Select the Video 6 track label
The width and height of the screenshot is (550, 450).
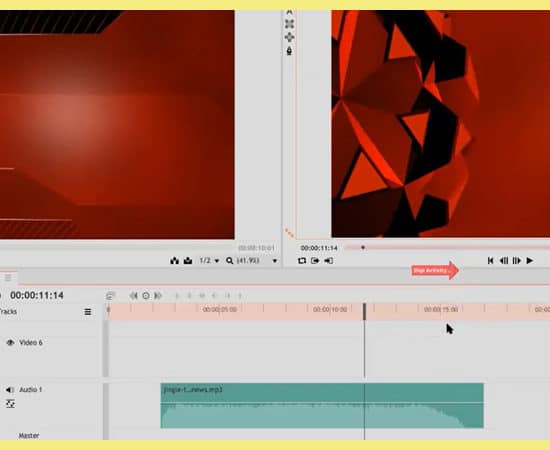pyautogui.click(x=31, y=343)
